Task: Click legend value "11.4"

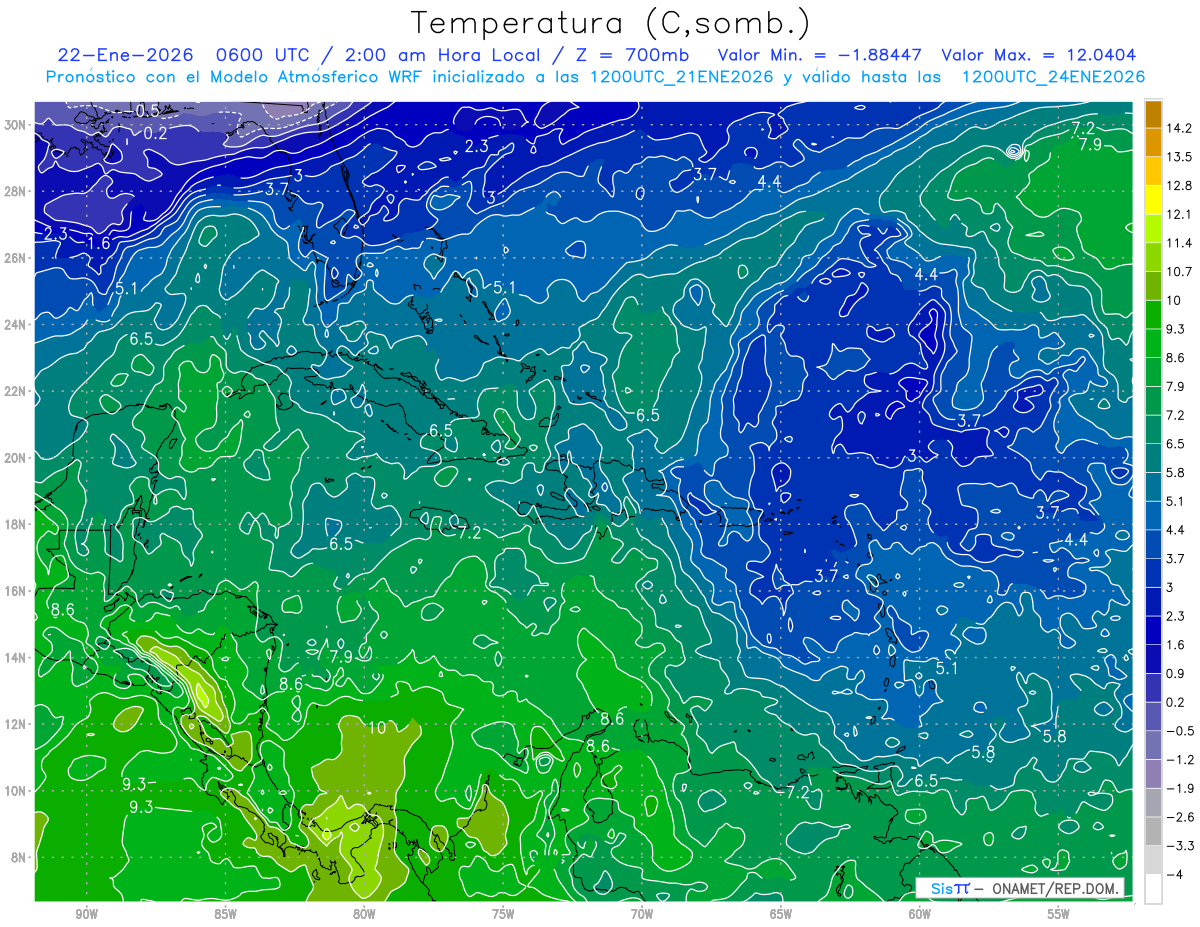Action: [x=1181, y=243]
